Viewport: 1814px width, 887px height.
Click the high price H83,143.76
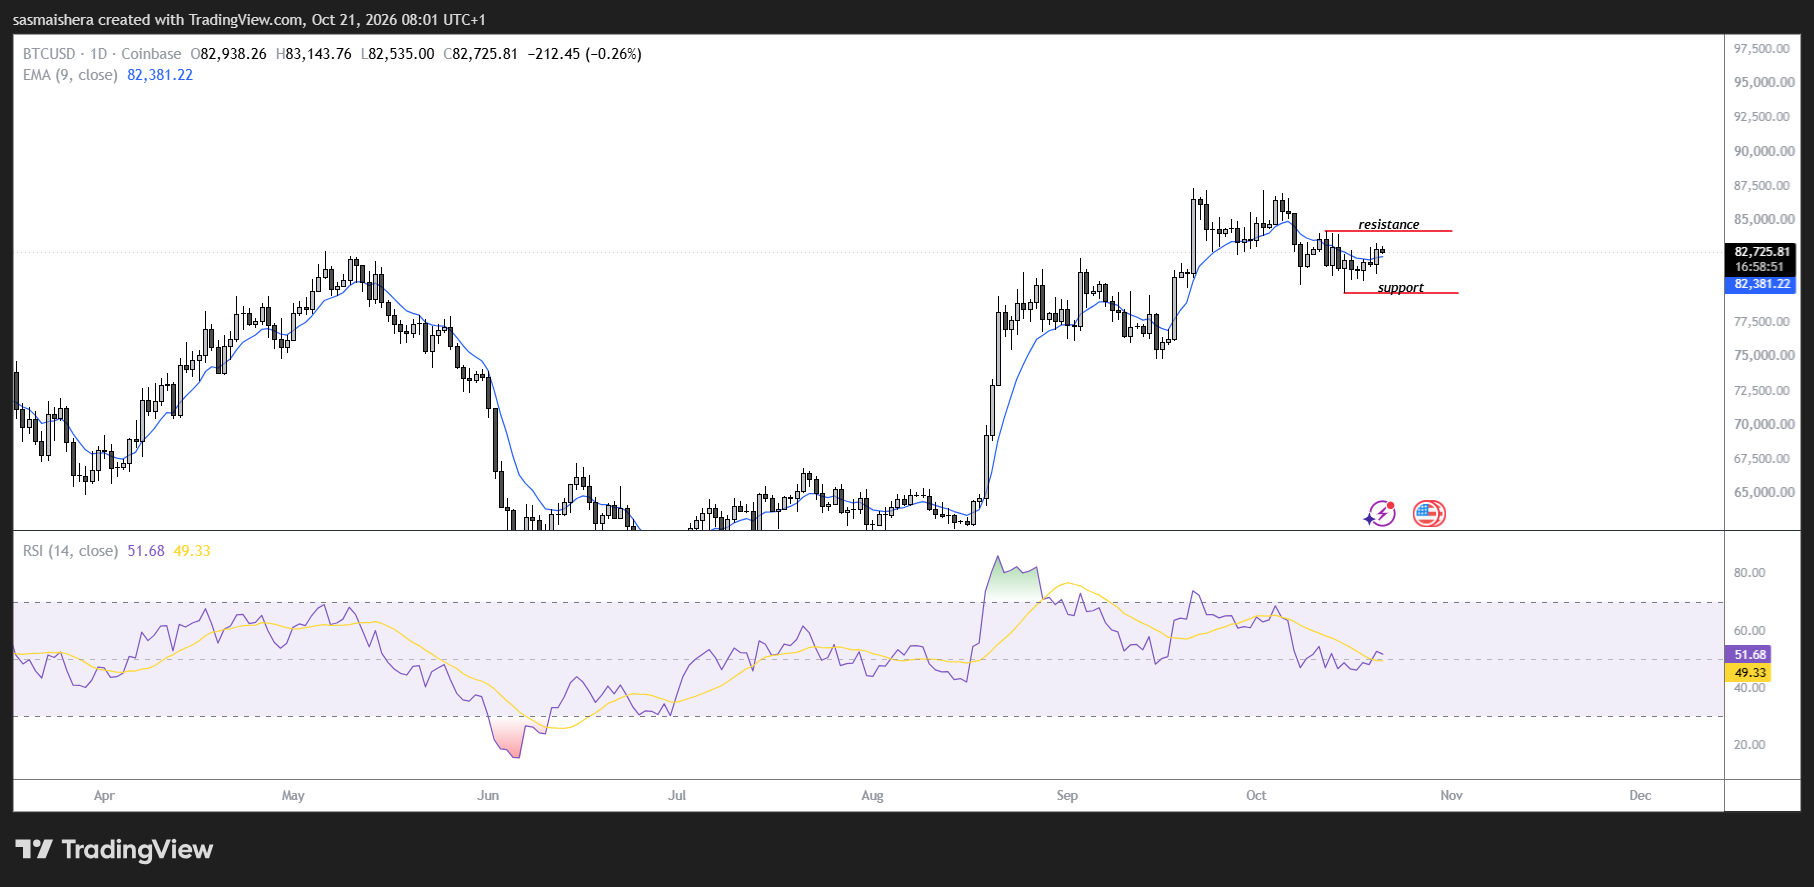pyautogui.click(x=314, y=54)
